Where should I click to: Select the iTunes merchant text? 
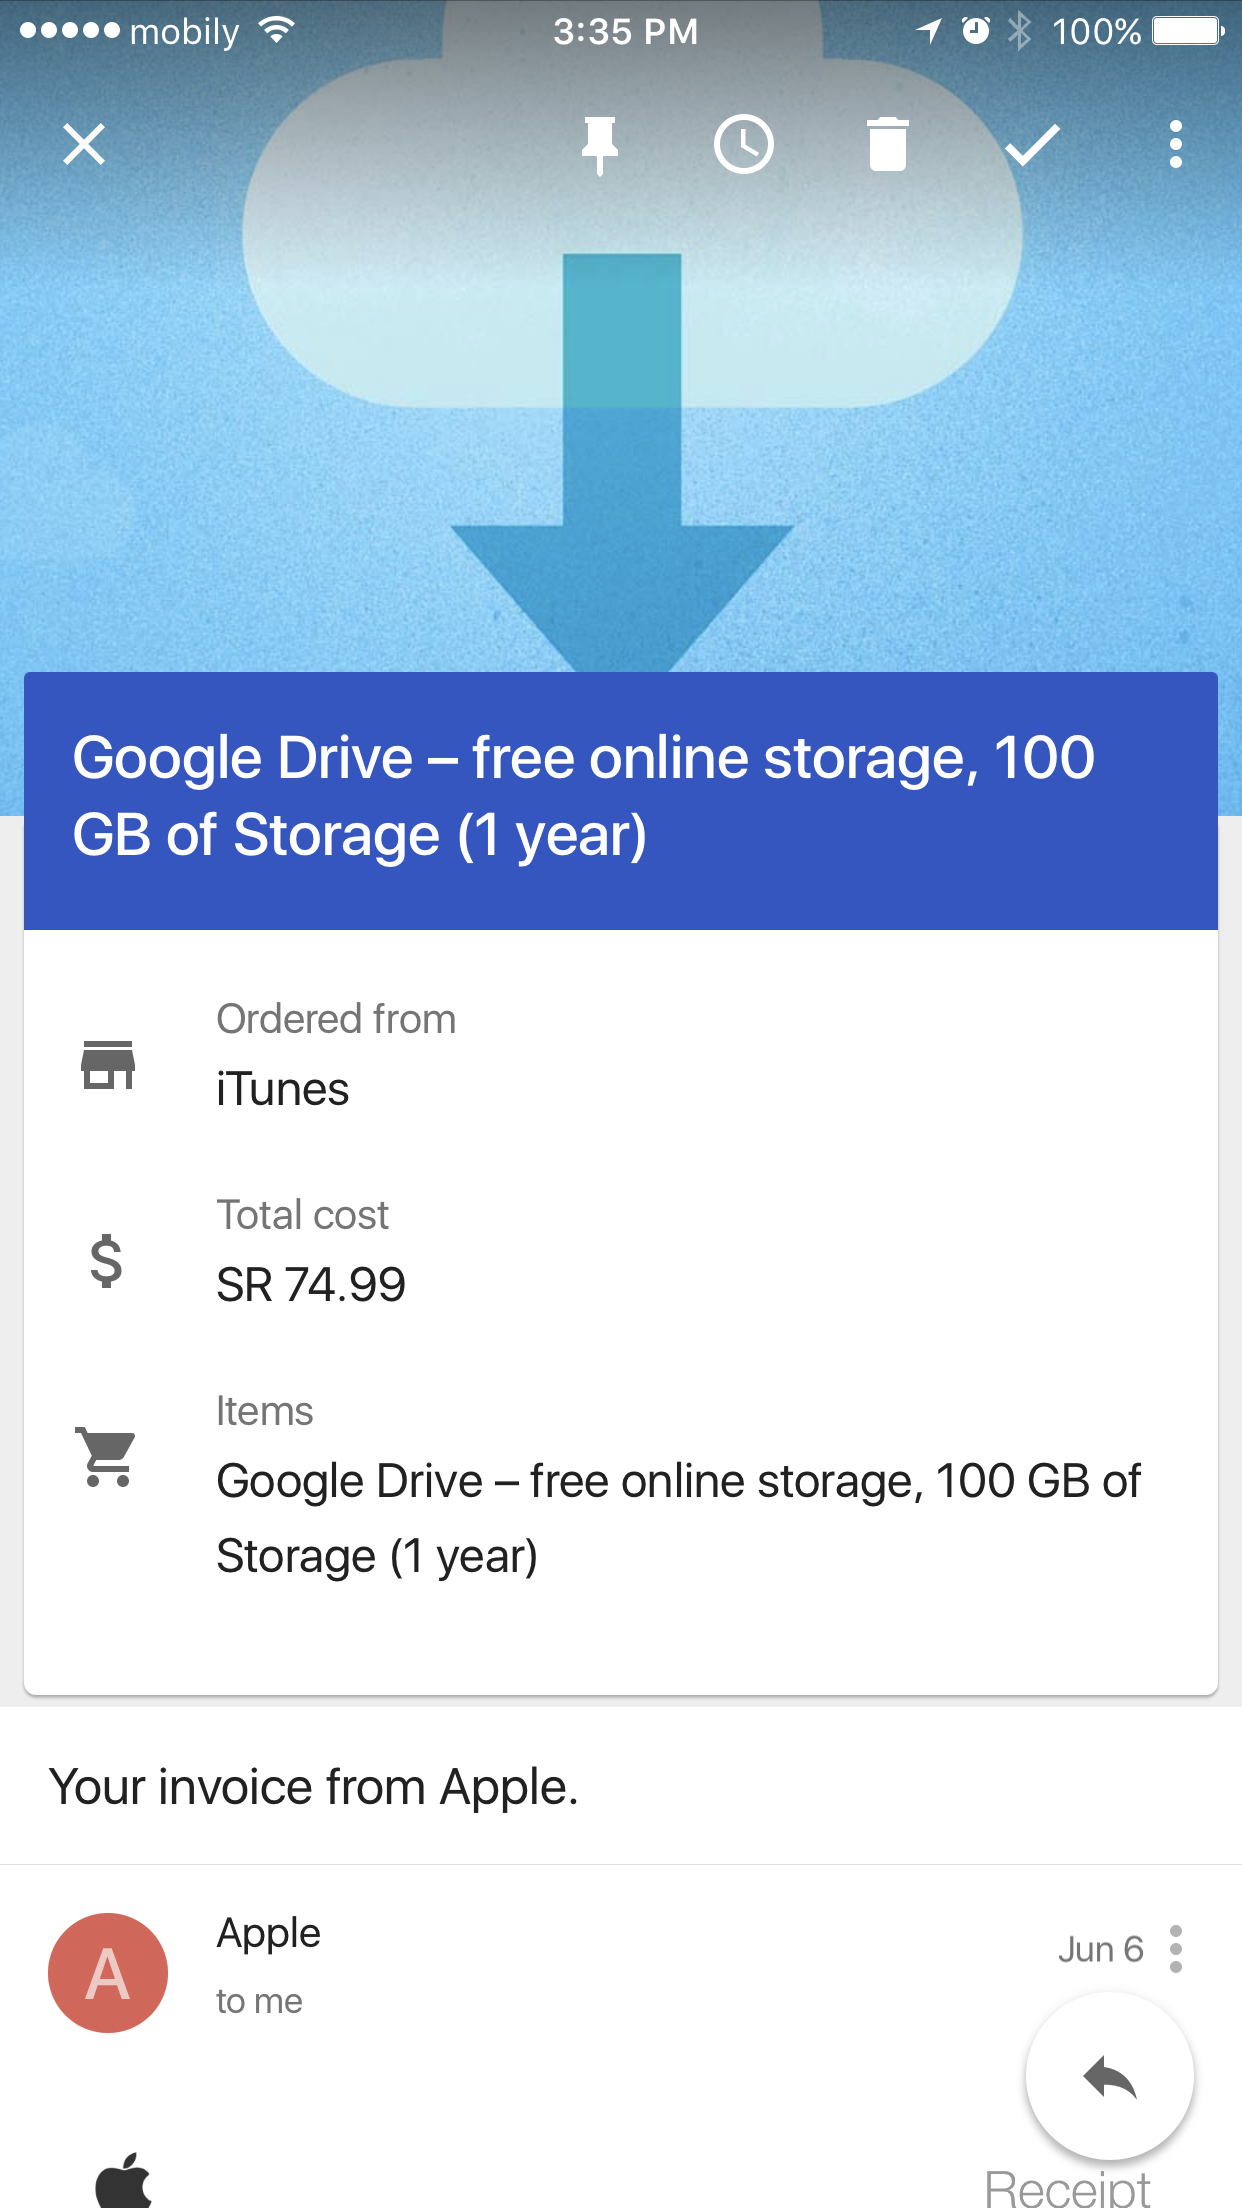coord(283,1089)
